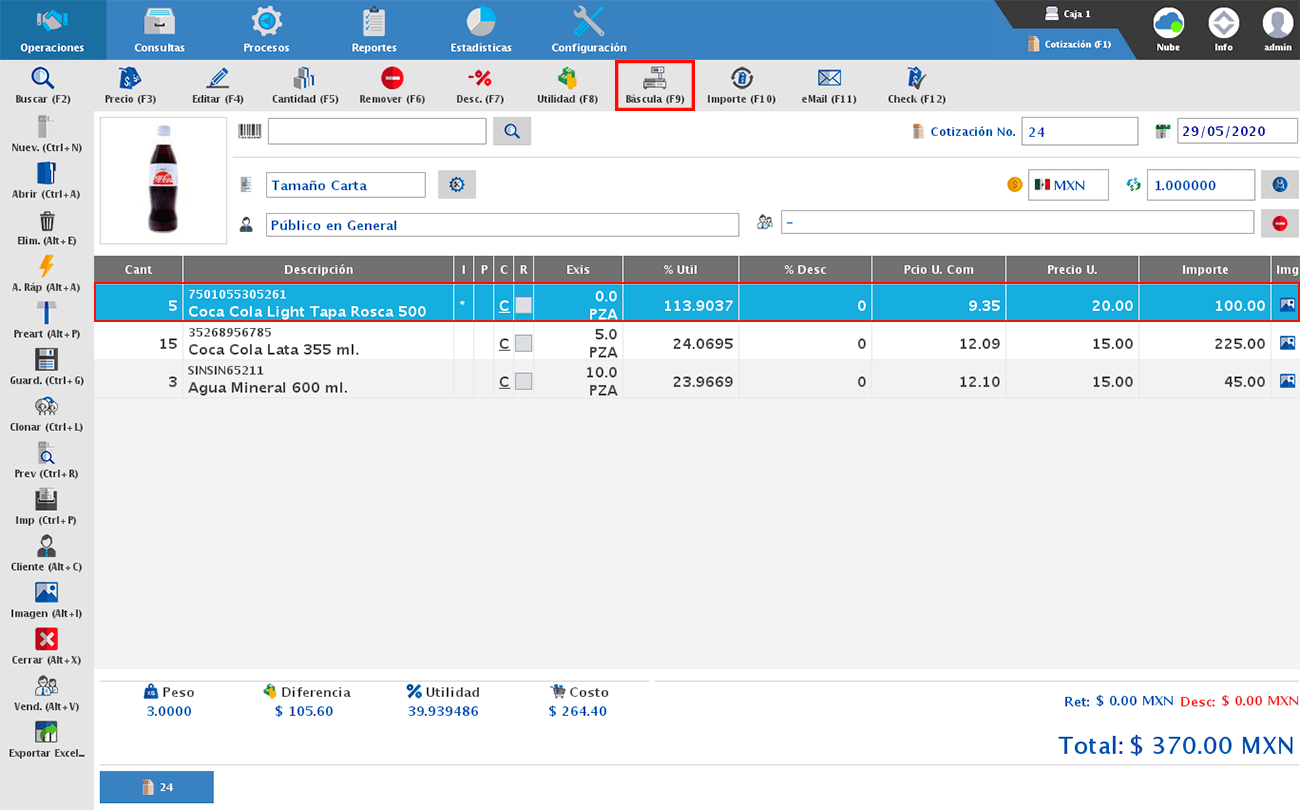The width and height of the screenshot is (1300, 810).
Task: Open the Utilidad (F8) tool
Action: tap(567, 79)
